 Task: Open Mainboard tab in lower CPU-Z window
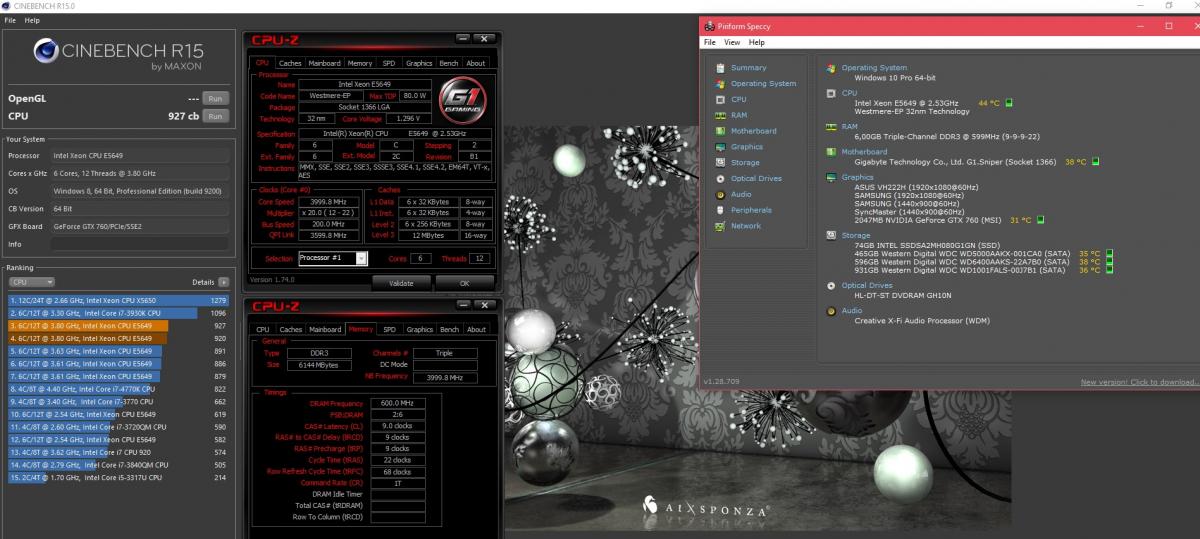pos(324,329)
